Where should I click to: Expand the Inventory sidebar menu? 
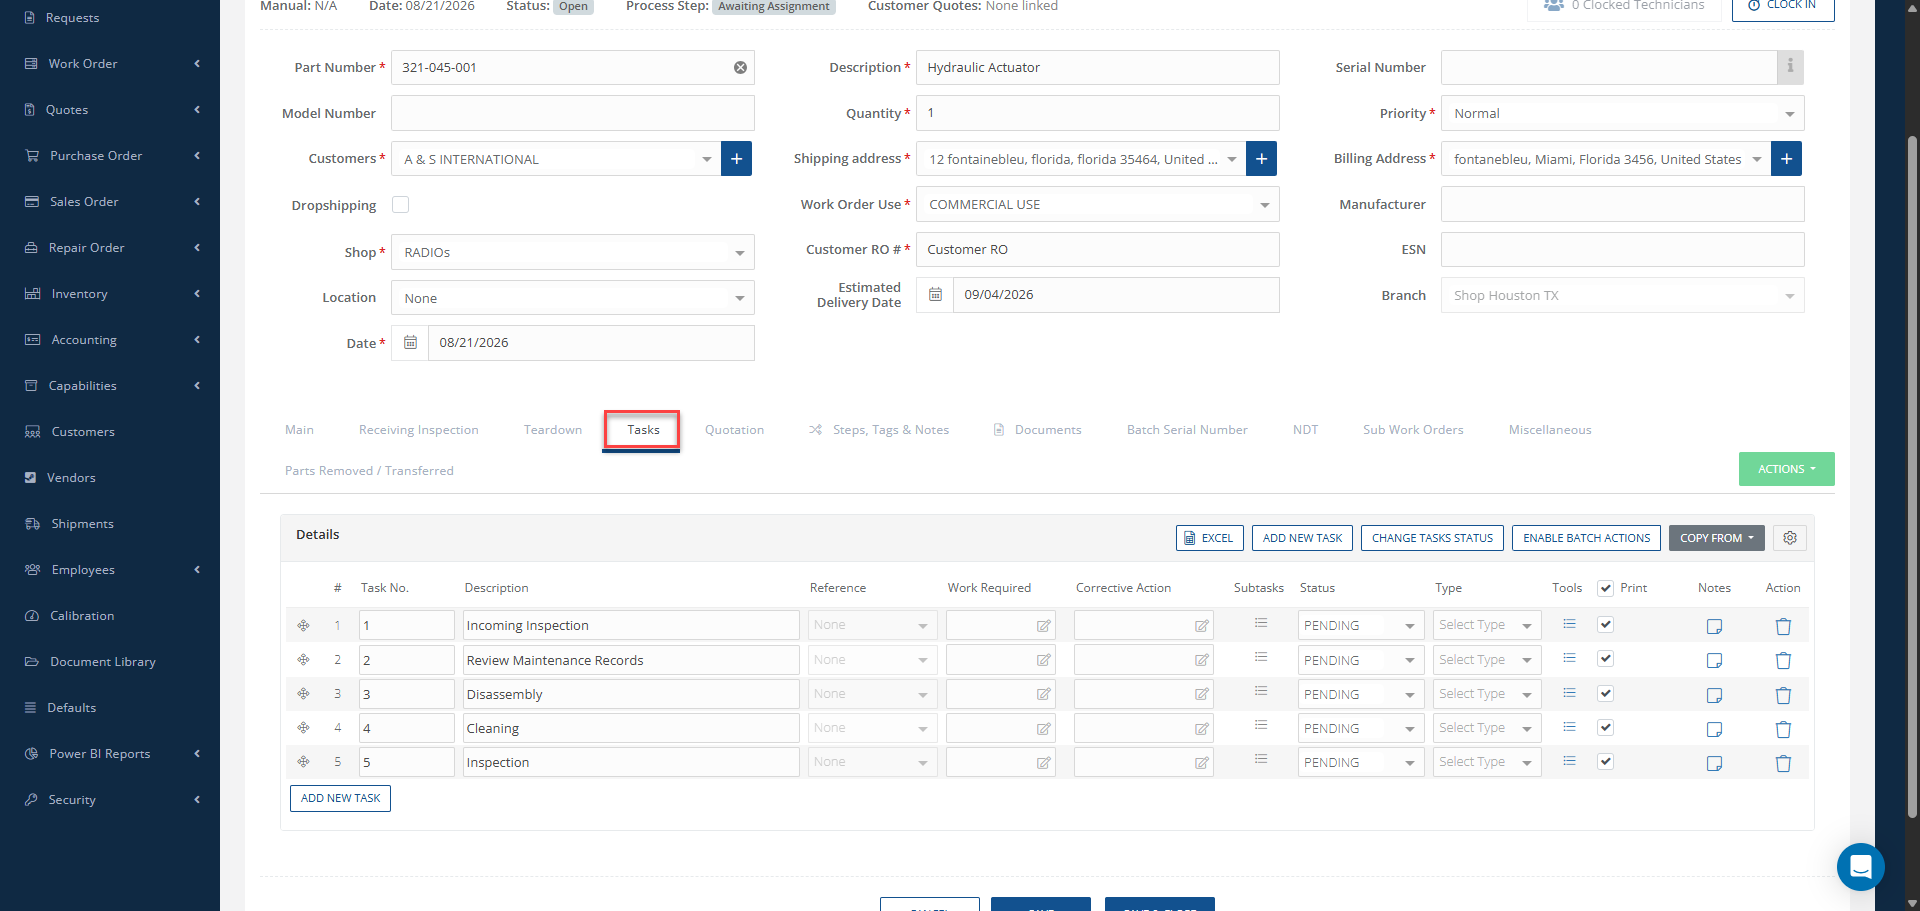110,294
